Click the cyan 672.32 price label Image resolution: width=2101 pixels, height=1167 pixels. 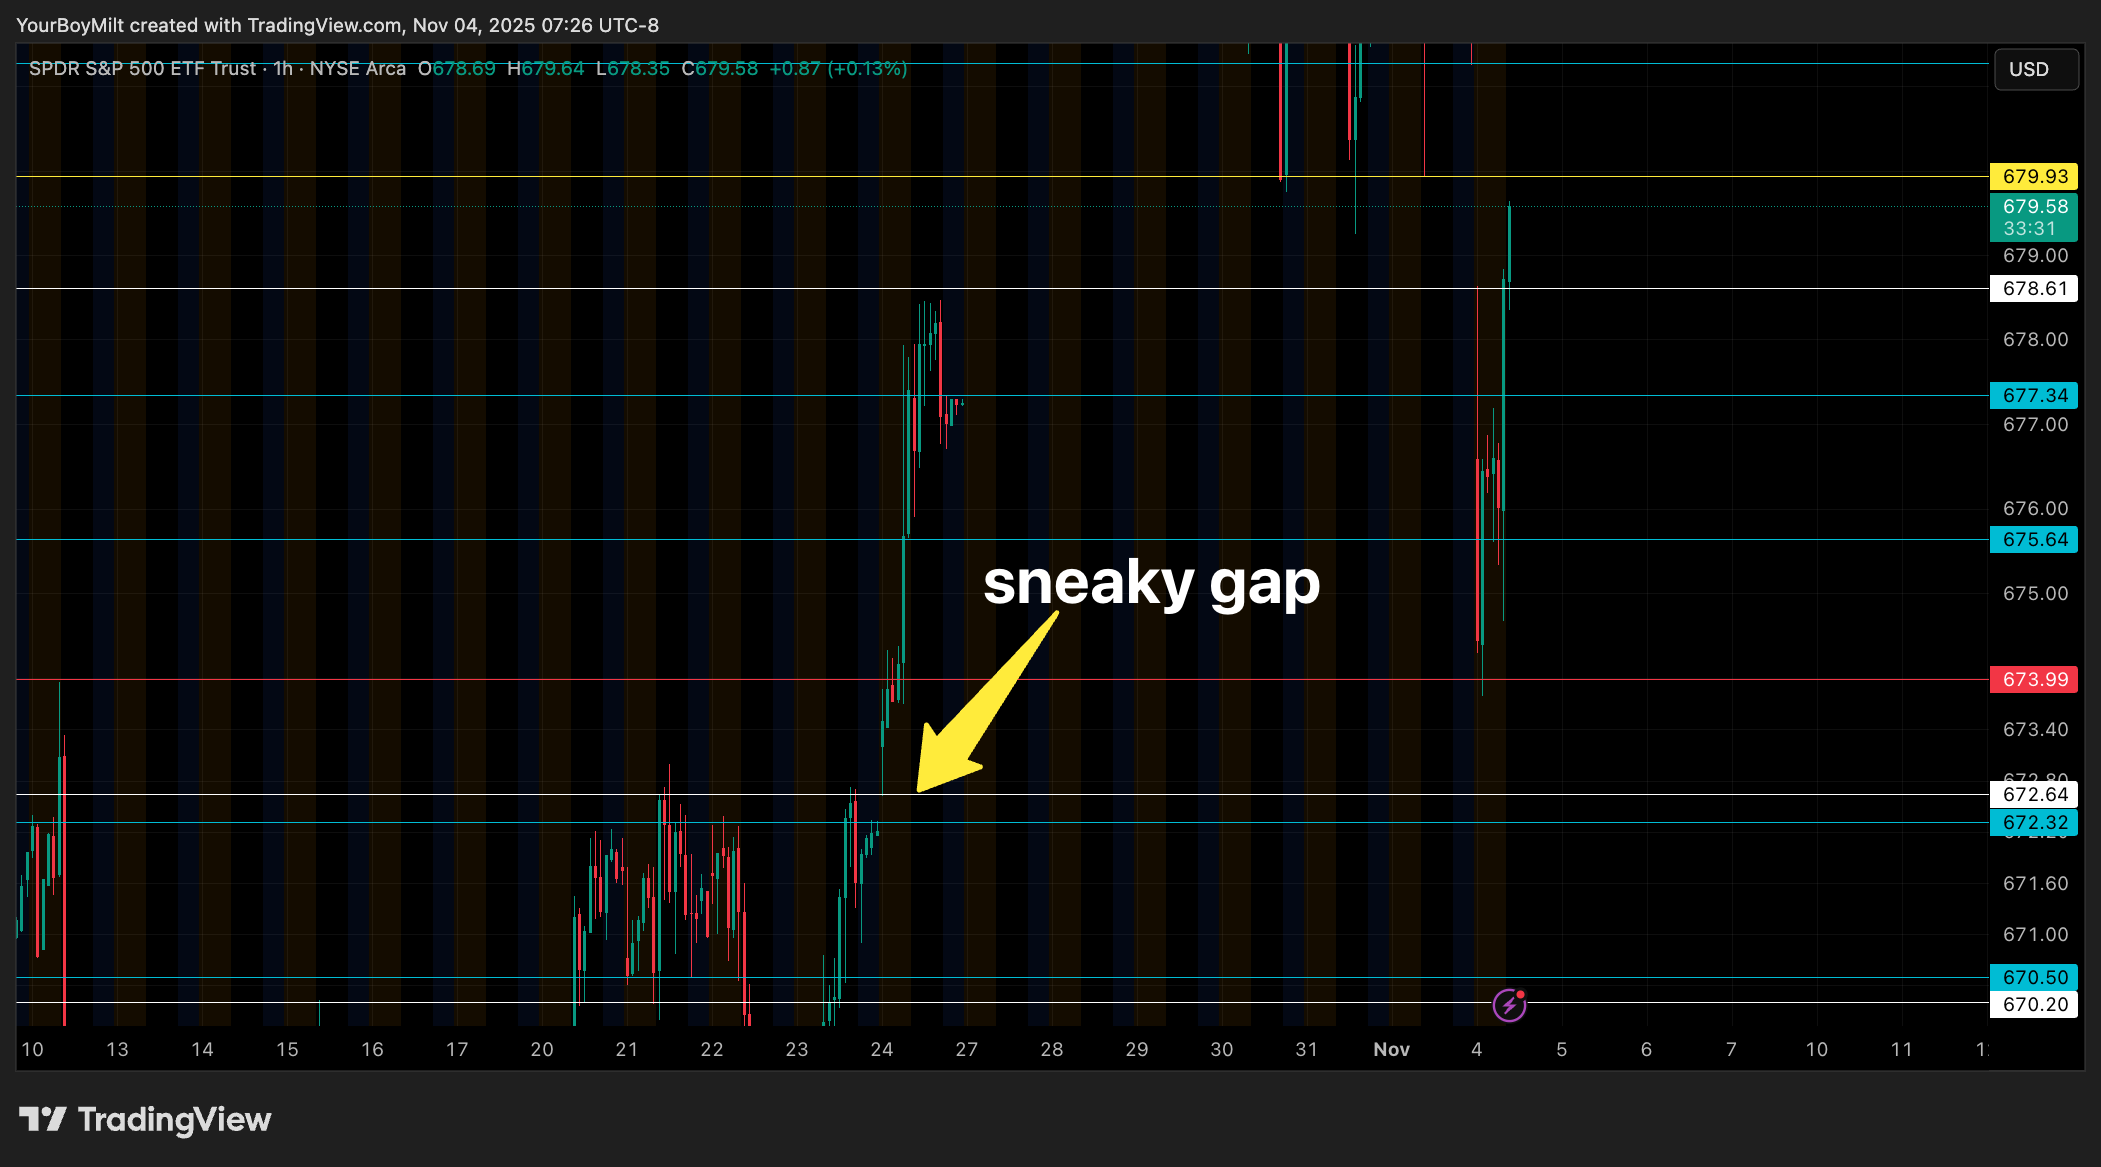point(2034,822)
